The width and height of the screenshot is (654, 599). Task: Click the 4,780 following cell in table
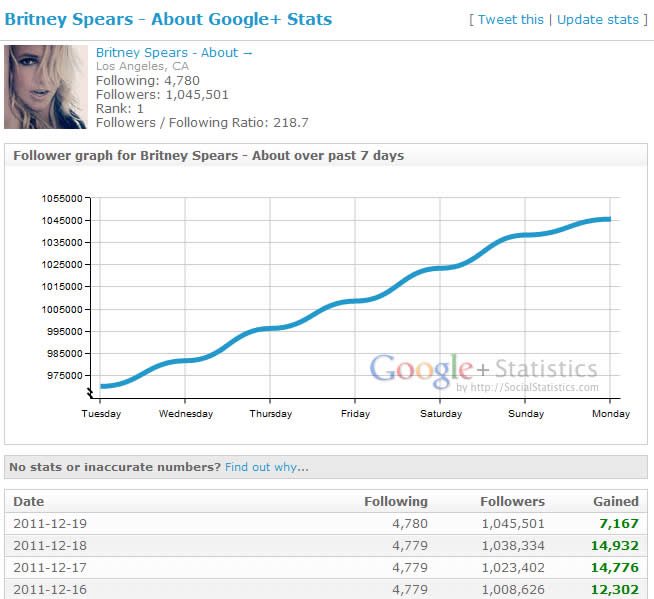pos(410,523)
